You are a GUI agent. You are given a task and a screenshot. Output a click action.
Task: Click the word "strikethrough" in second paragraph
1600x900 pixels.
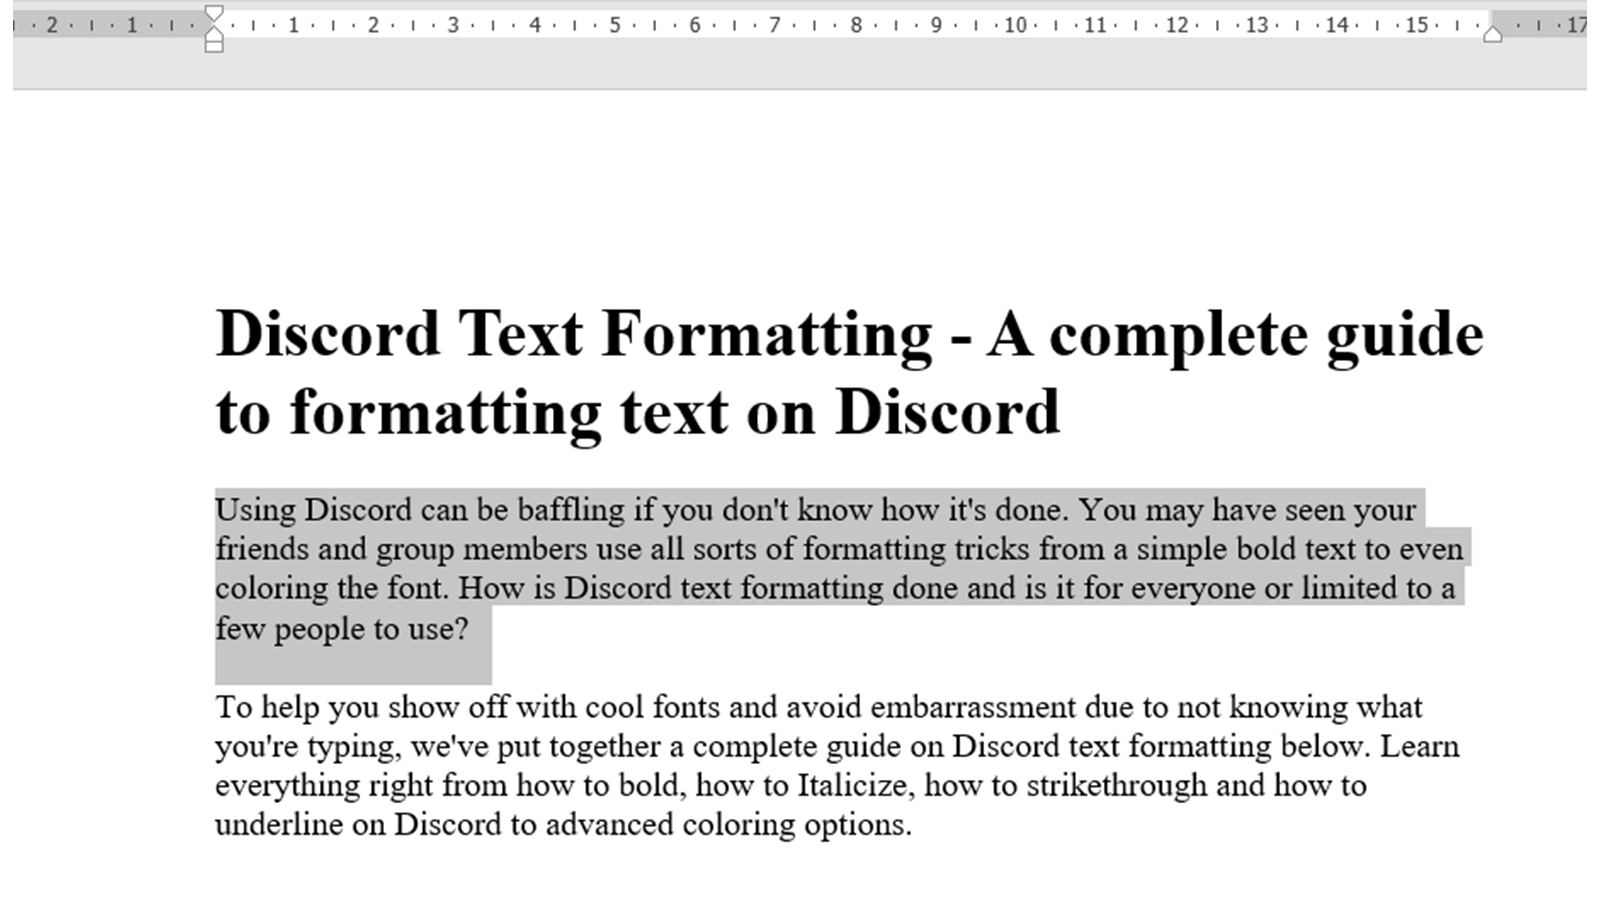1117,785
